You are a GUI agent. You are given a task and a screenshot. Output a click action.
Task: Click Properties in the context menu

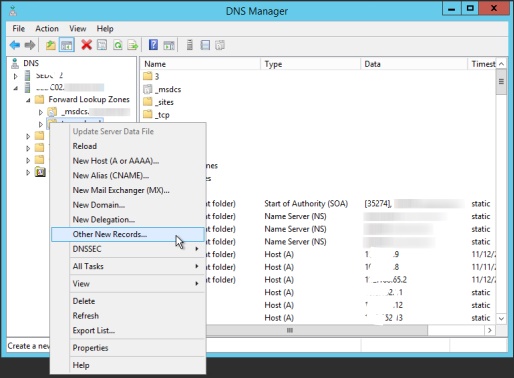(x=90, y=348)
